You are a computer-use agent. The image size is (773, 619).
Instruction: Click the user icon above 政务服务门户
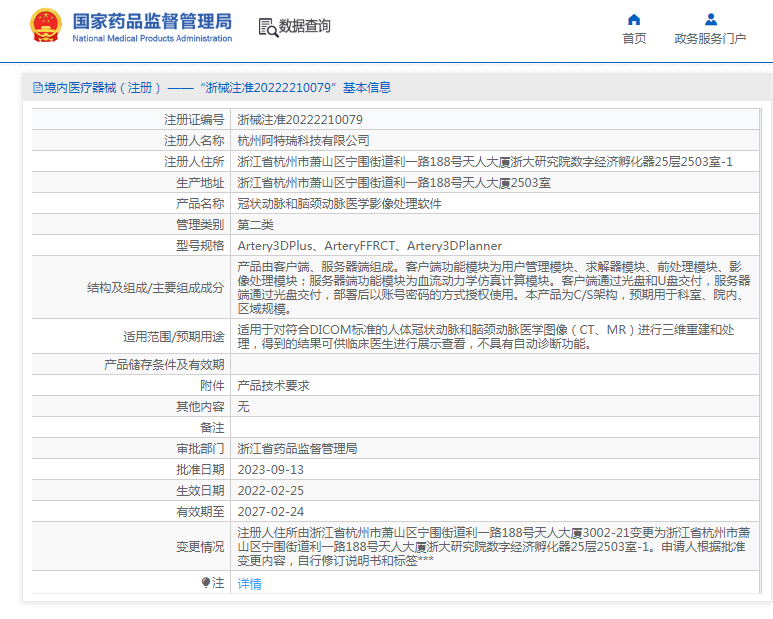tap(710, 20)
